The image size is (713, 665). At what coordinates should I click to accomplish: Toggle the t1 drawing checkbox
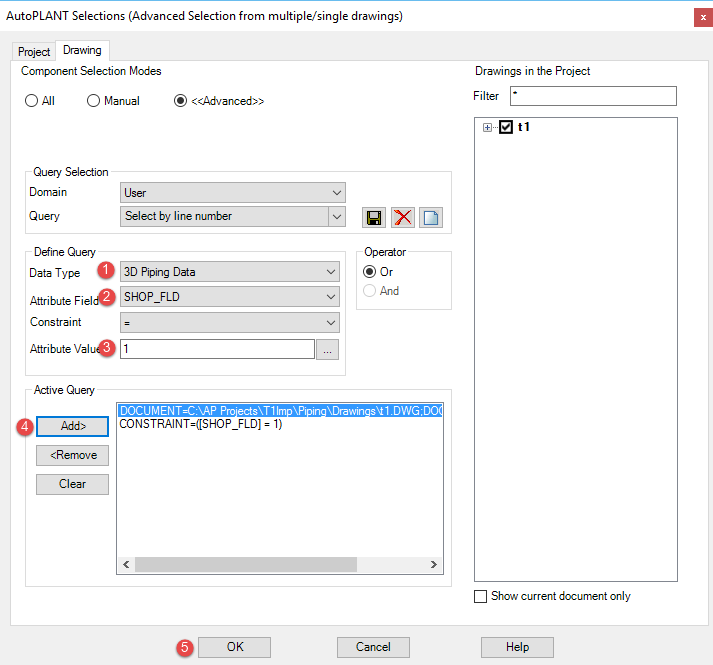point(506,127)
